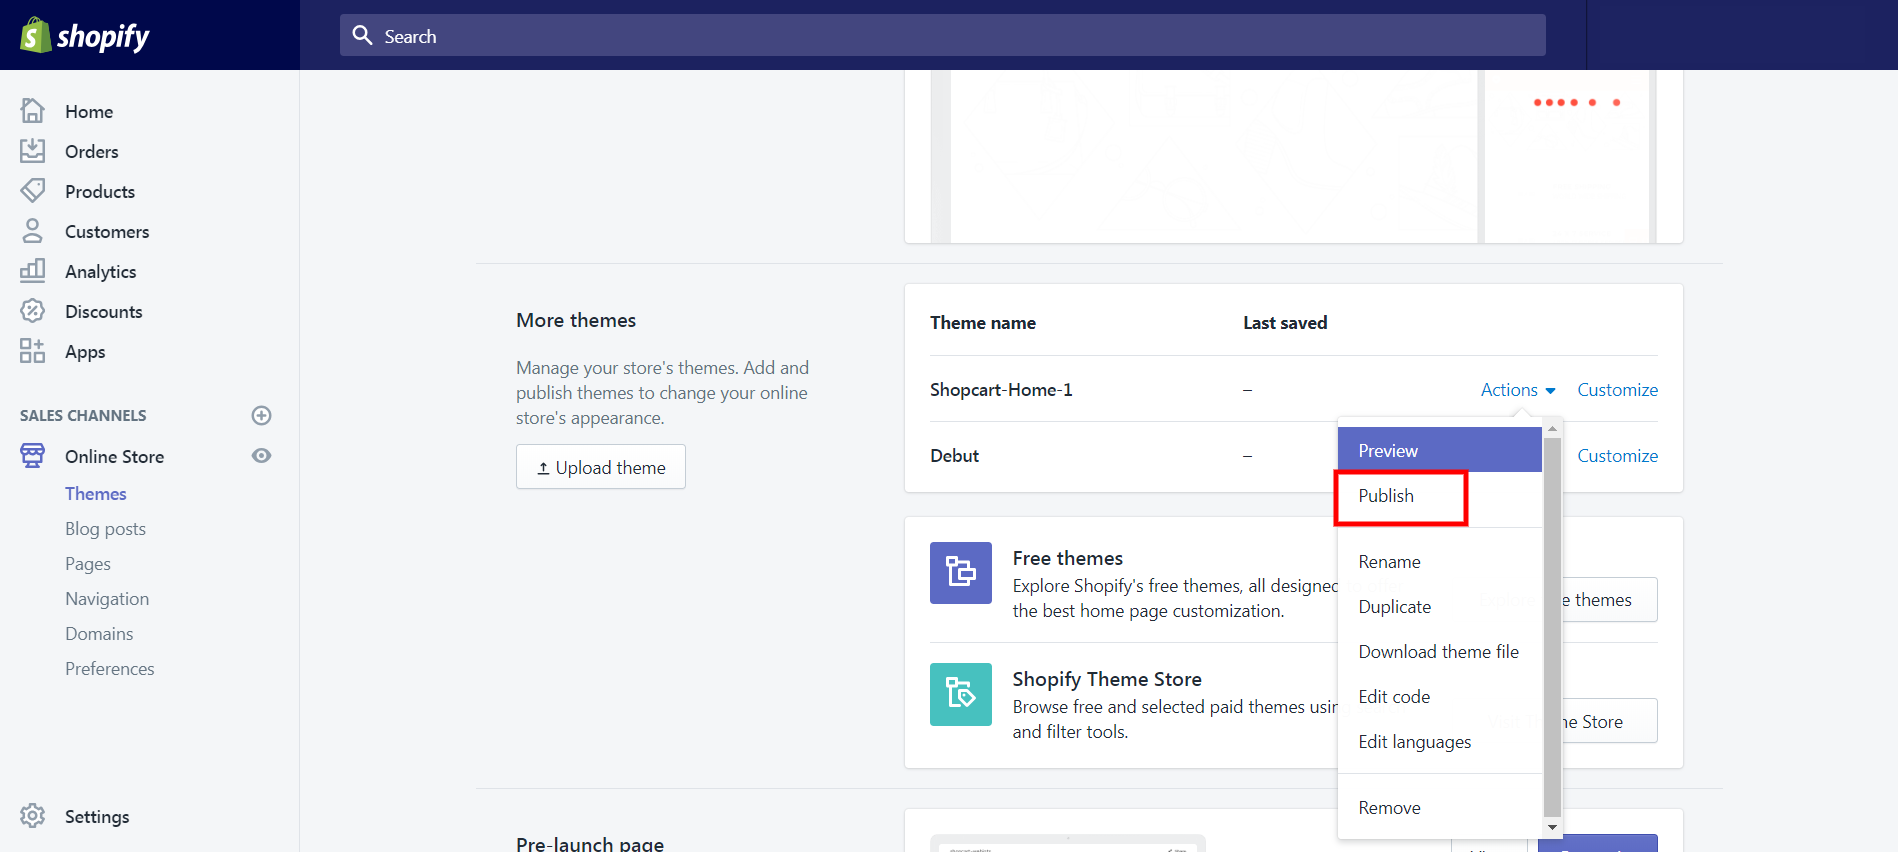Image resolution: width=1898 pixels, height=852 pixels.
Task: Open the Apps grid icon
Action: (x=33, y=351)
